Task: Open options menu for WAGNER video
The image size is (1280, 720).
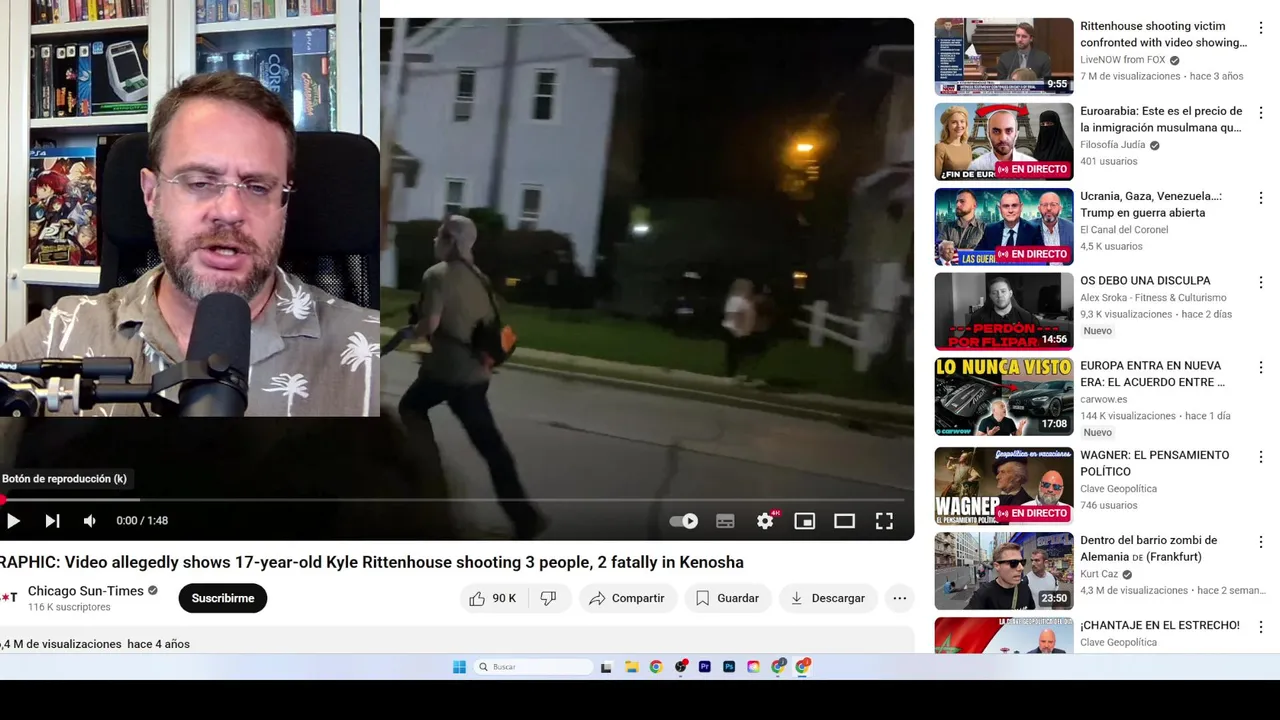Action: pyautogui.click(x=1261, y=457)
